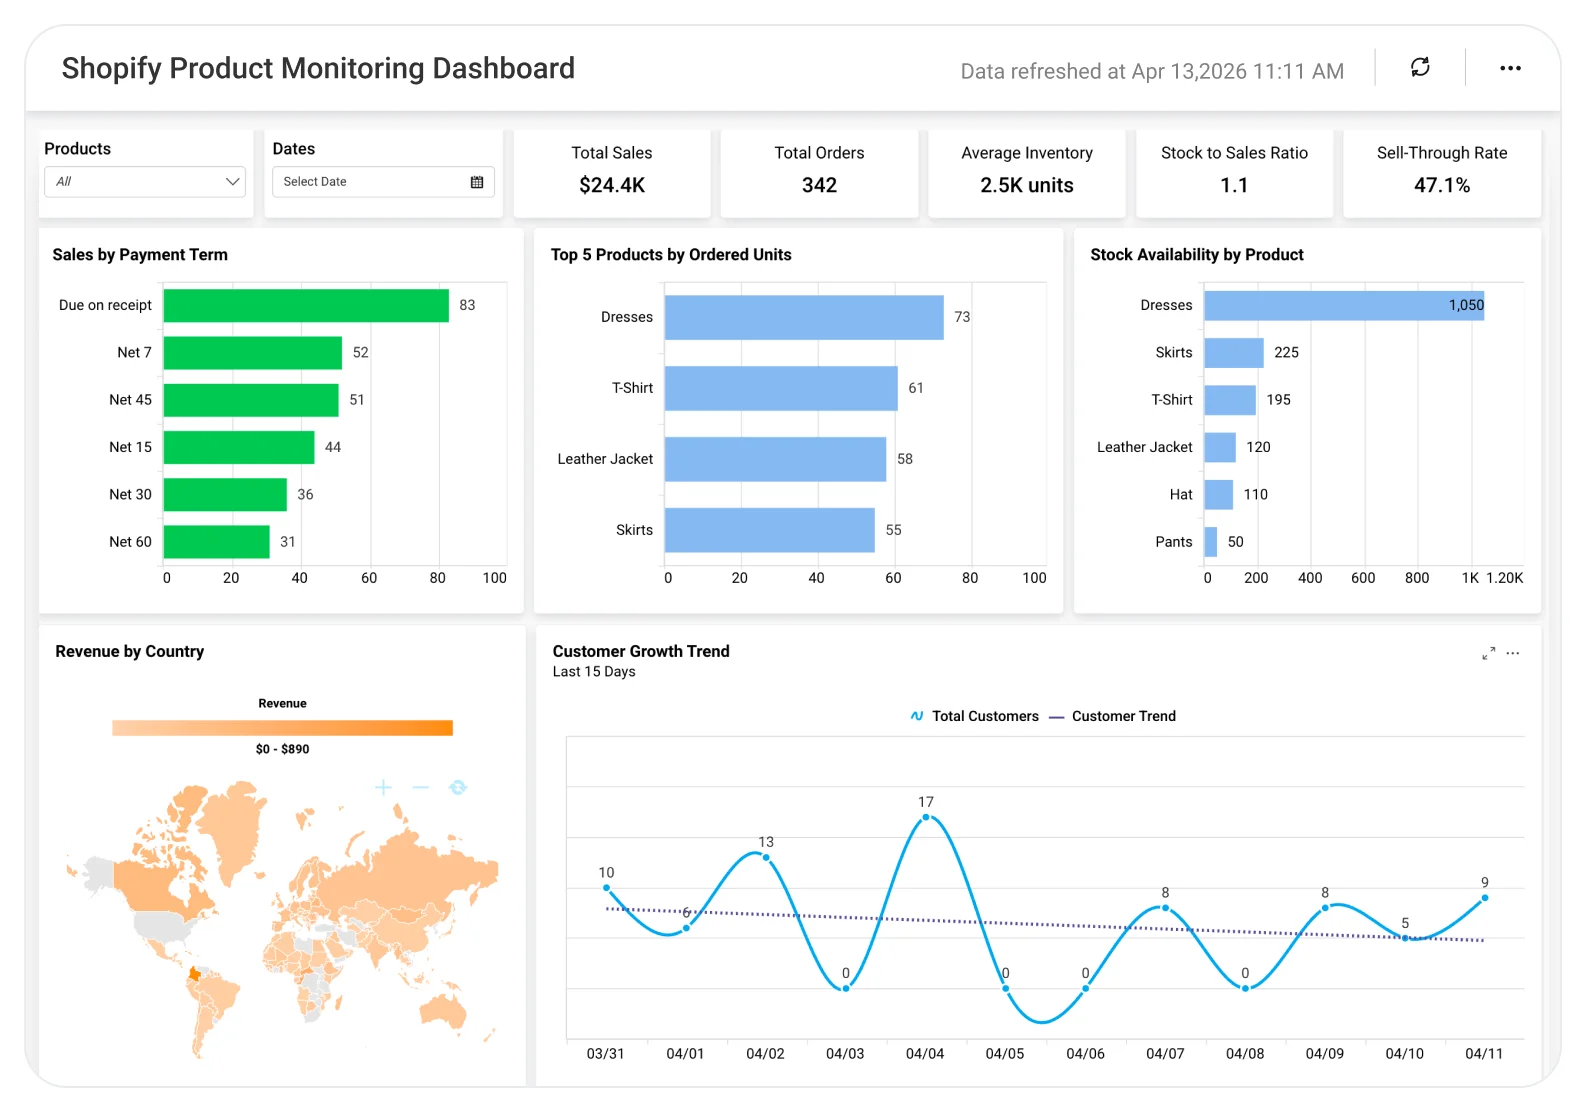Click the Net 60 green bar

[x=217, y=542]
